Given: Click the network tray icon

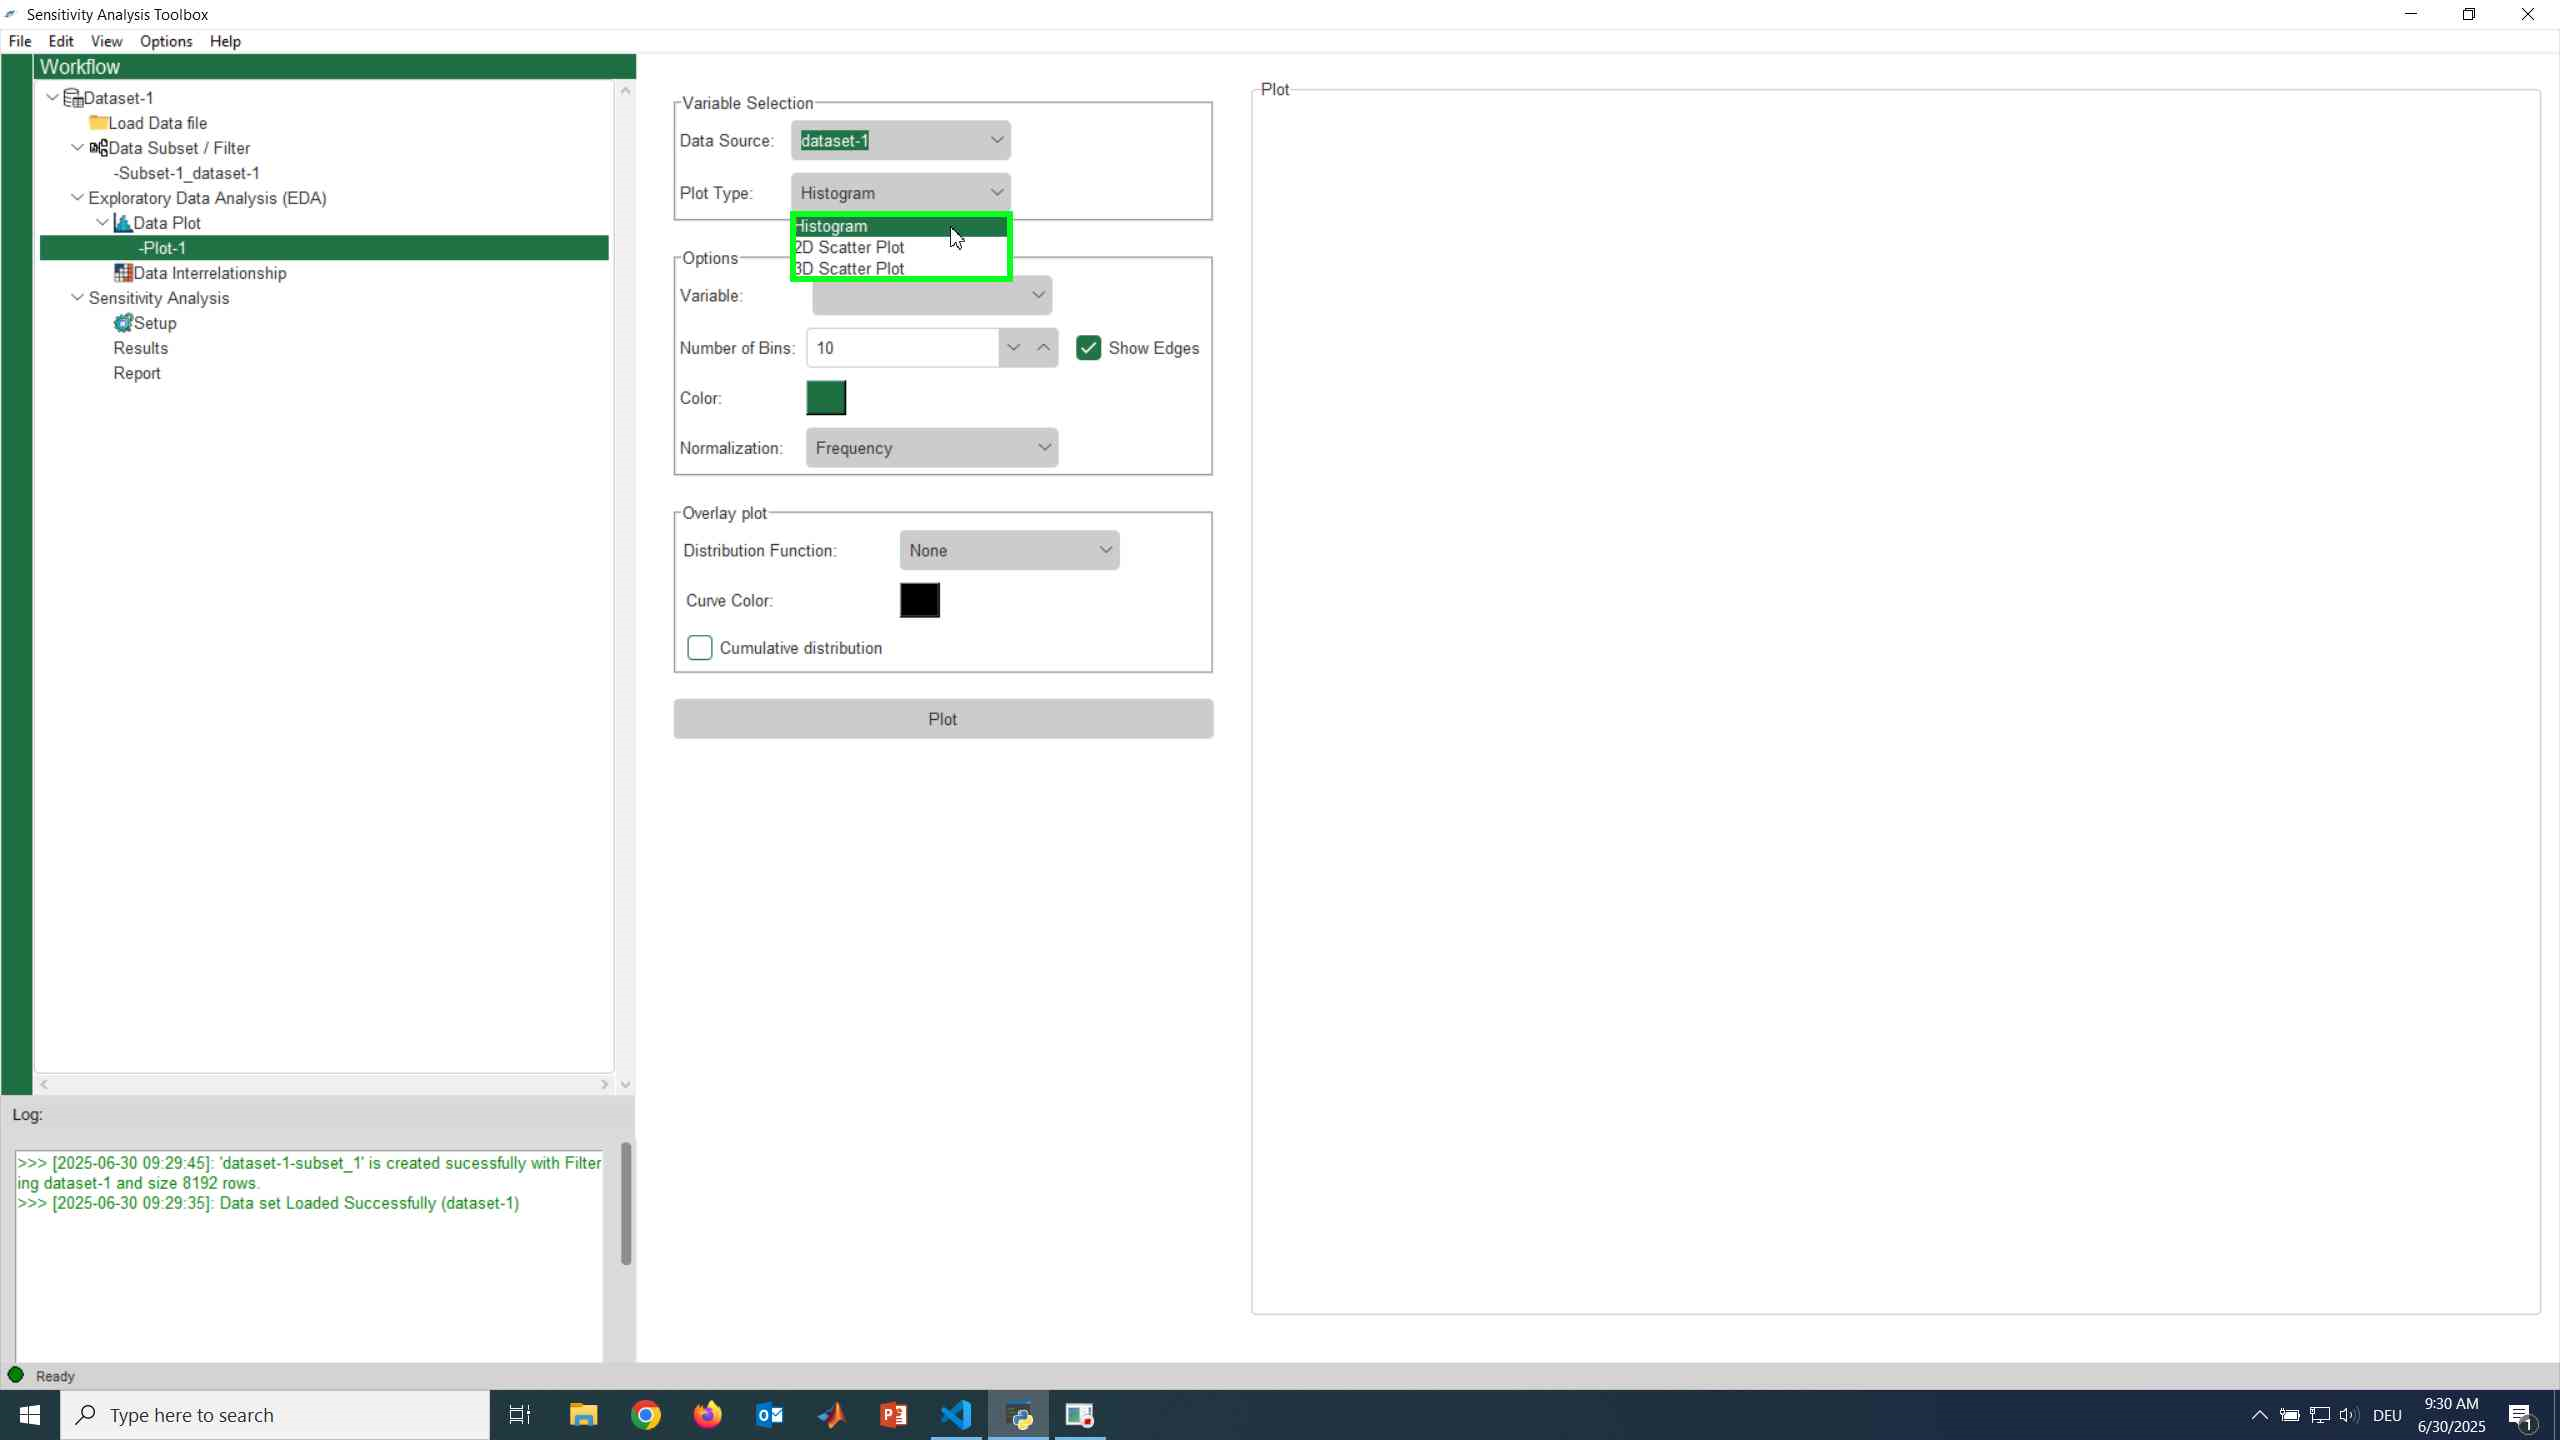Looking at the screenshot, I should tap(2320, 1415).
